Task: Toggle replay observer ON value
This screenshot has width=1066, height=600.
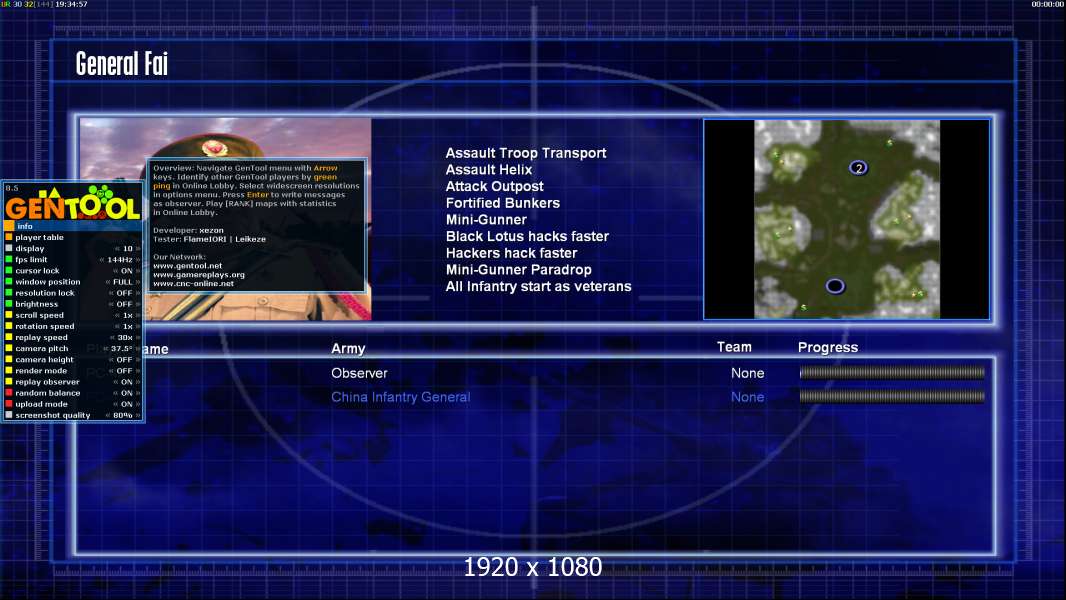Action: pos(126,382)
